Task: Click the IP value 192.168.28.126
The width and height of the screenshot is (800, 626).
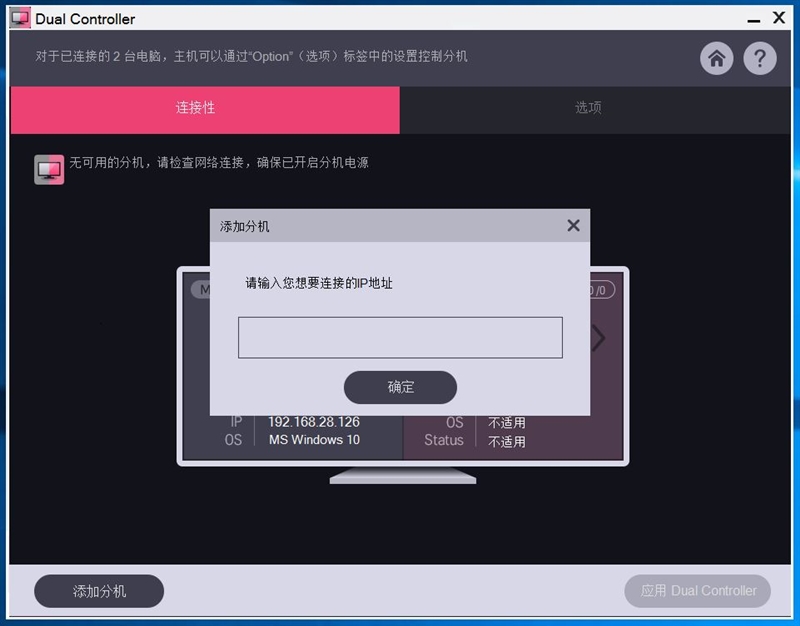Action: [x=314, y=422]
